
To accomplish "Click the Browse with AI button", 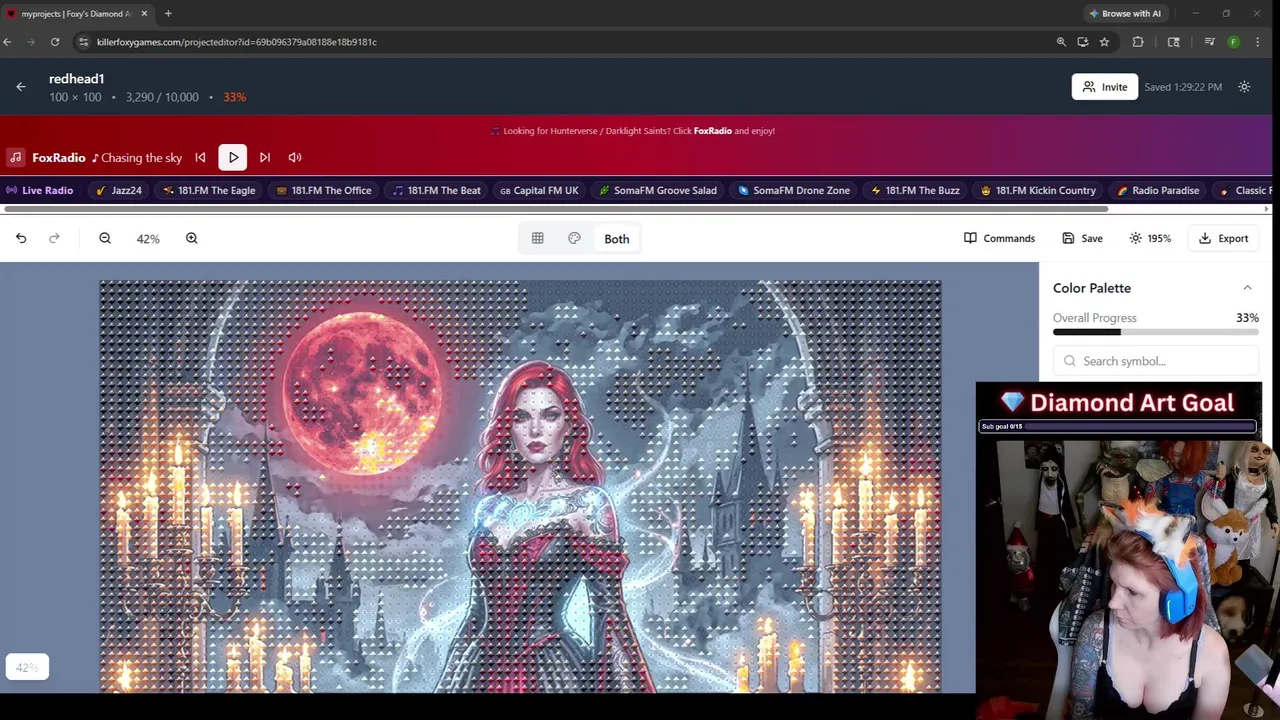I will coord(1125,13).
